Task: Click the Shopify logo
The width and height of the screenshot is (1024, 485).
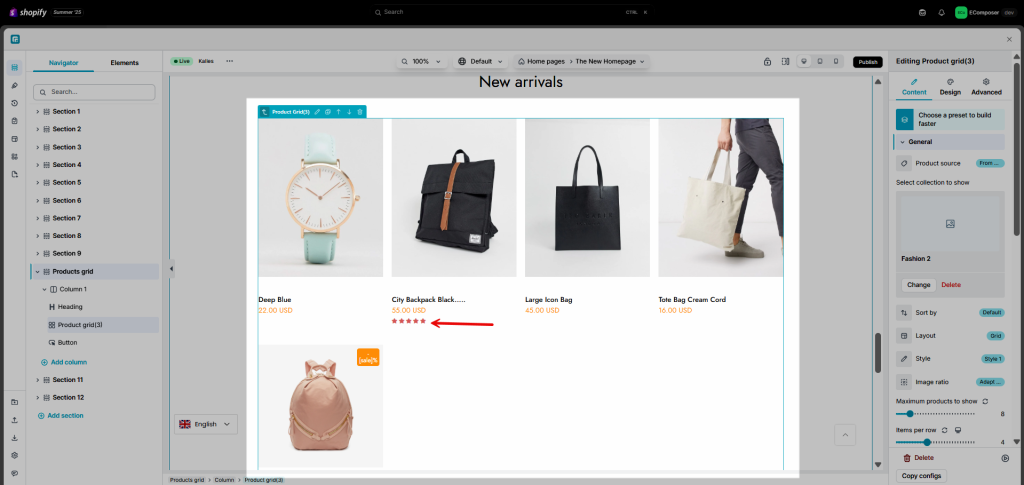Action: (x=27, y=12)
